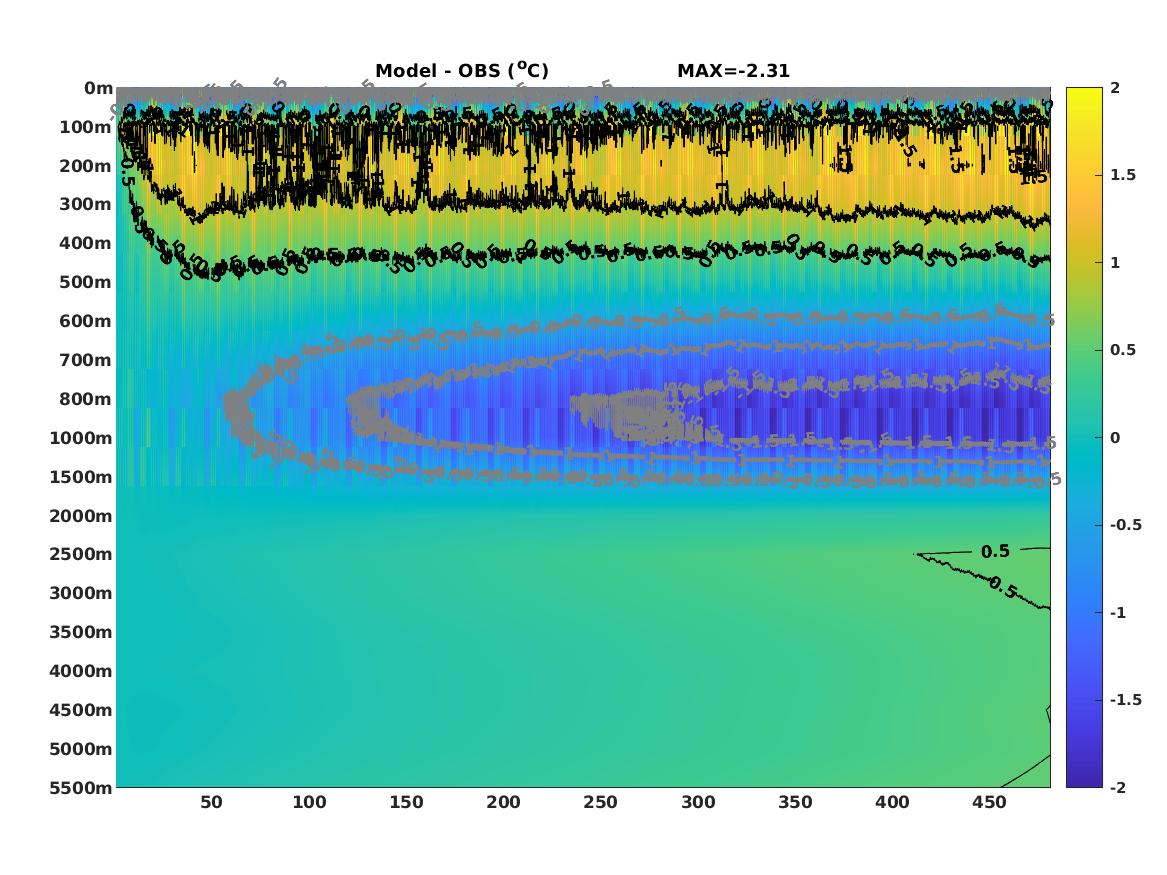Pick the '700m' depth axis label
This screenshot has height=875, width=1167.
click(x=86, y=360)
